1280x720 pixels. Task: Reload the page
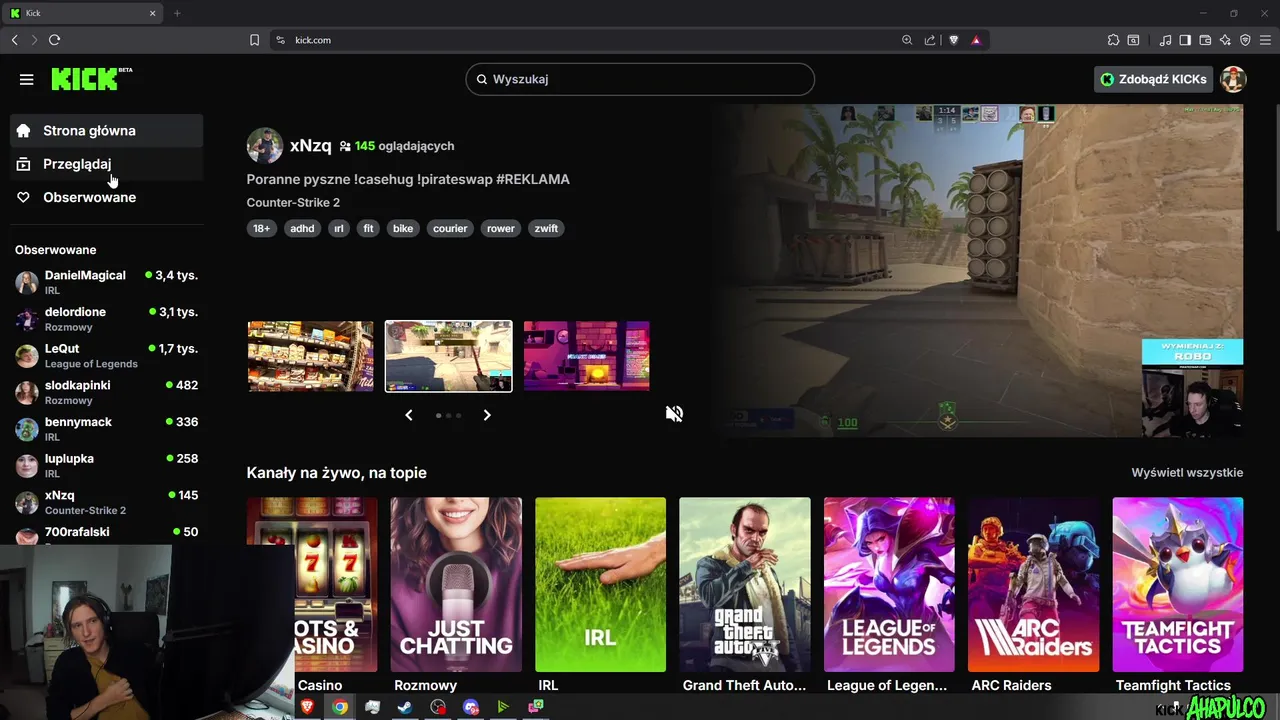(x=54, y=40)
